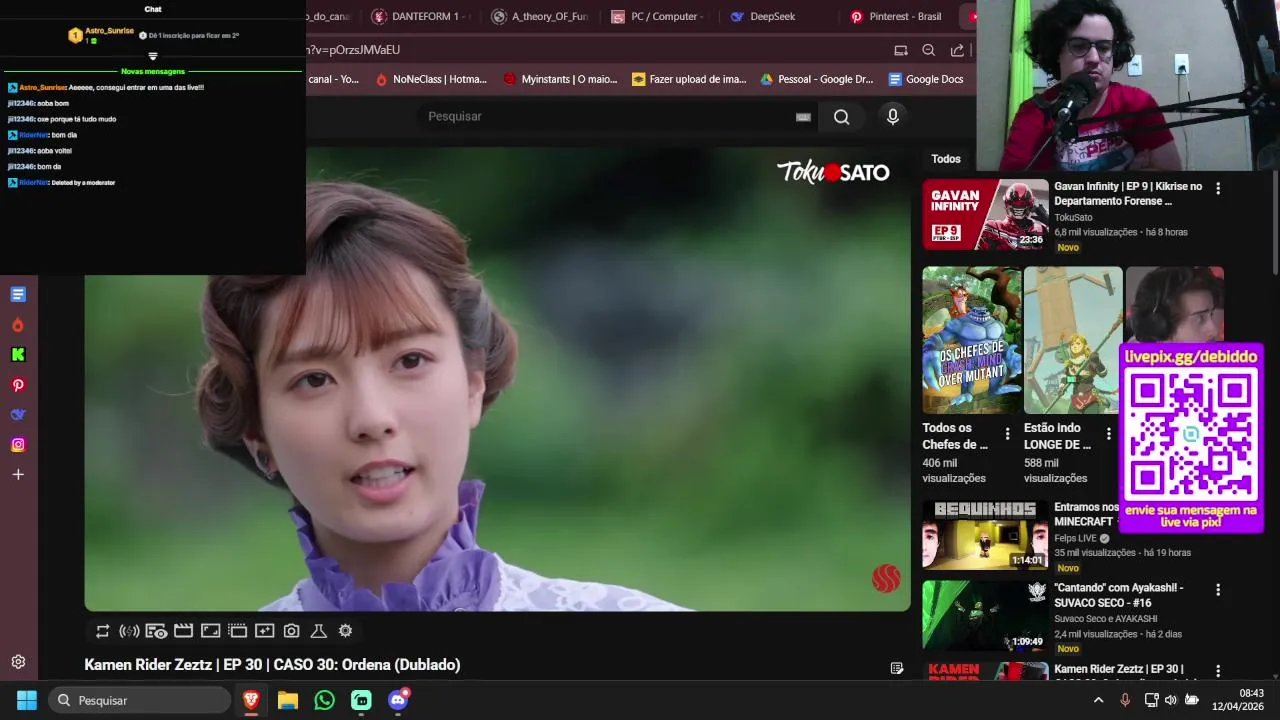The width and height of the screenshot is (1280, 720).
Task: Click the cast/install icon in address bar
Action: tap(901, 50)
